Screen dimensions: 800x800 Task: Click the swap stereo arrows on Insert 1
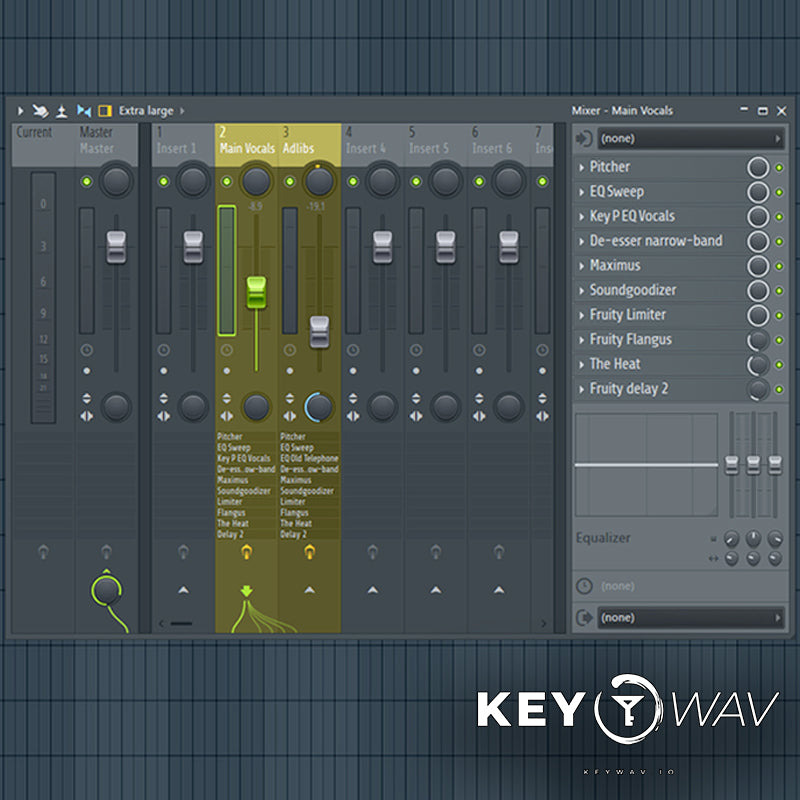tap(164, 415)
